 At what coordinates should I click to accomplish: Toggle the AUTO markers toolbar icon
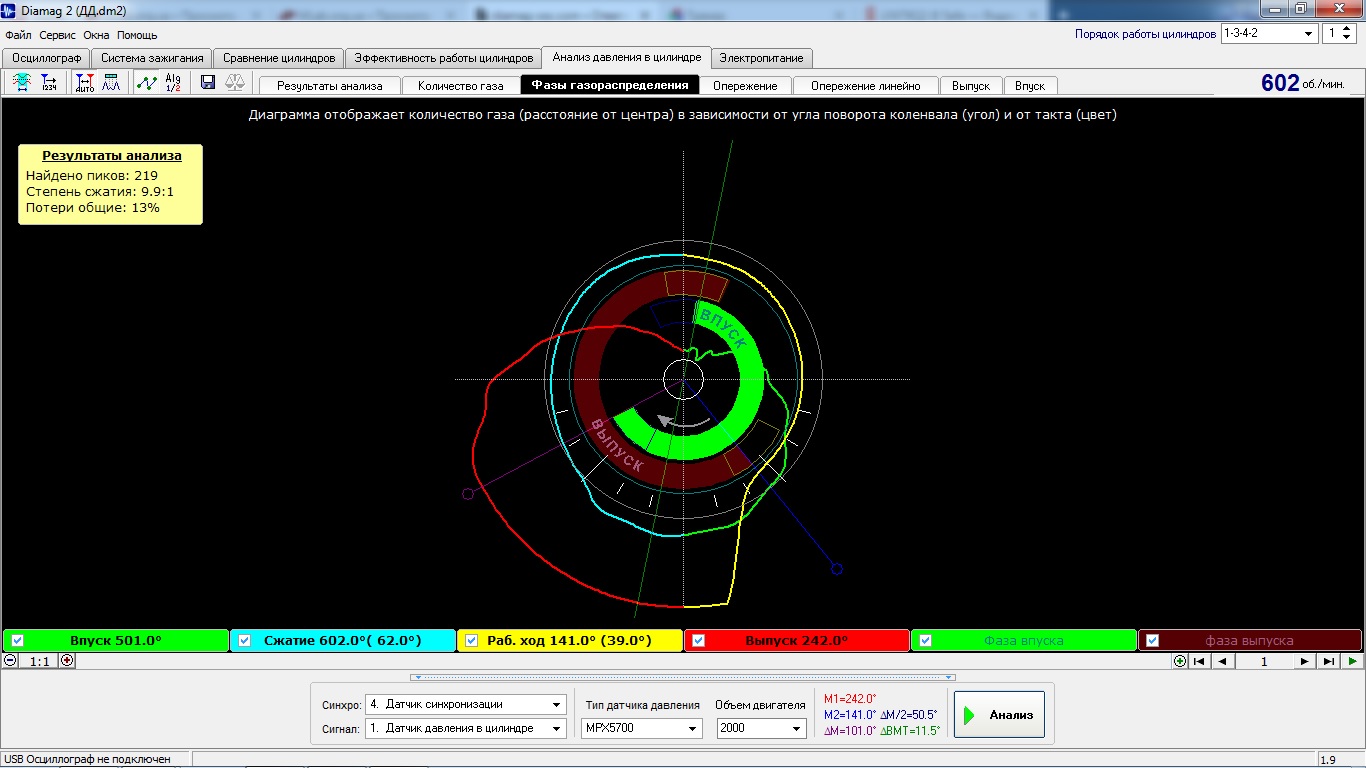(85, 83)
